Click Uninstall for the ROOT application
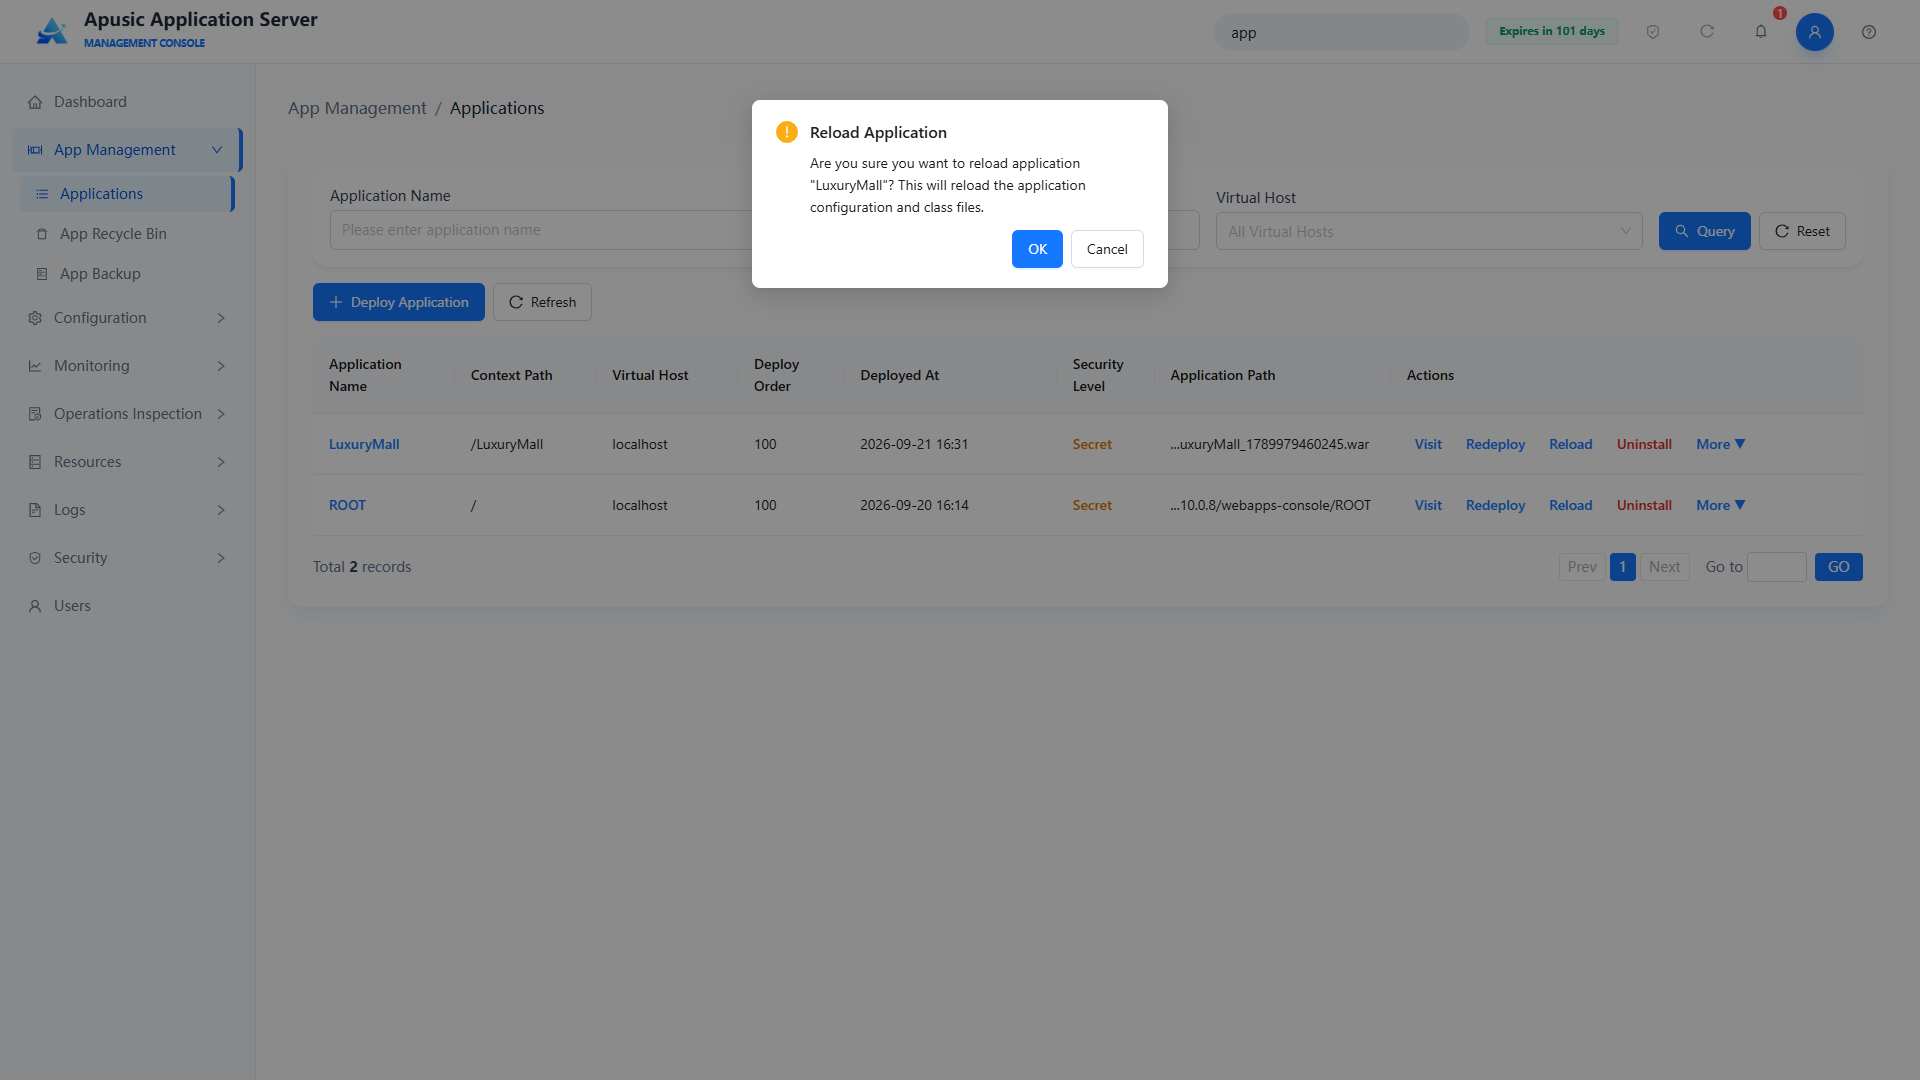 1644,505
